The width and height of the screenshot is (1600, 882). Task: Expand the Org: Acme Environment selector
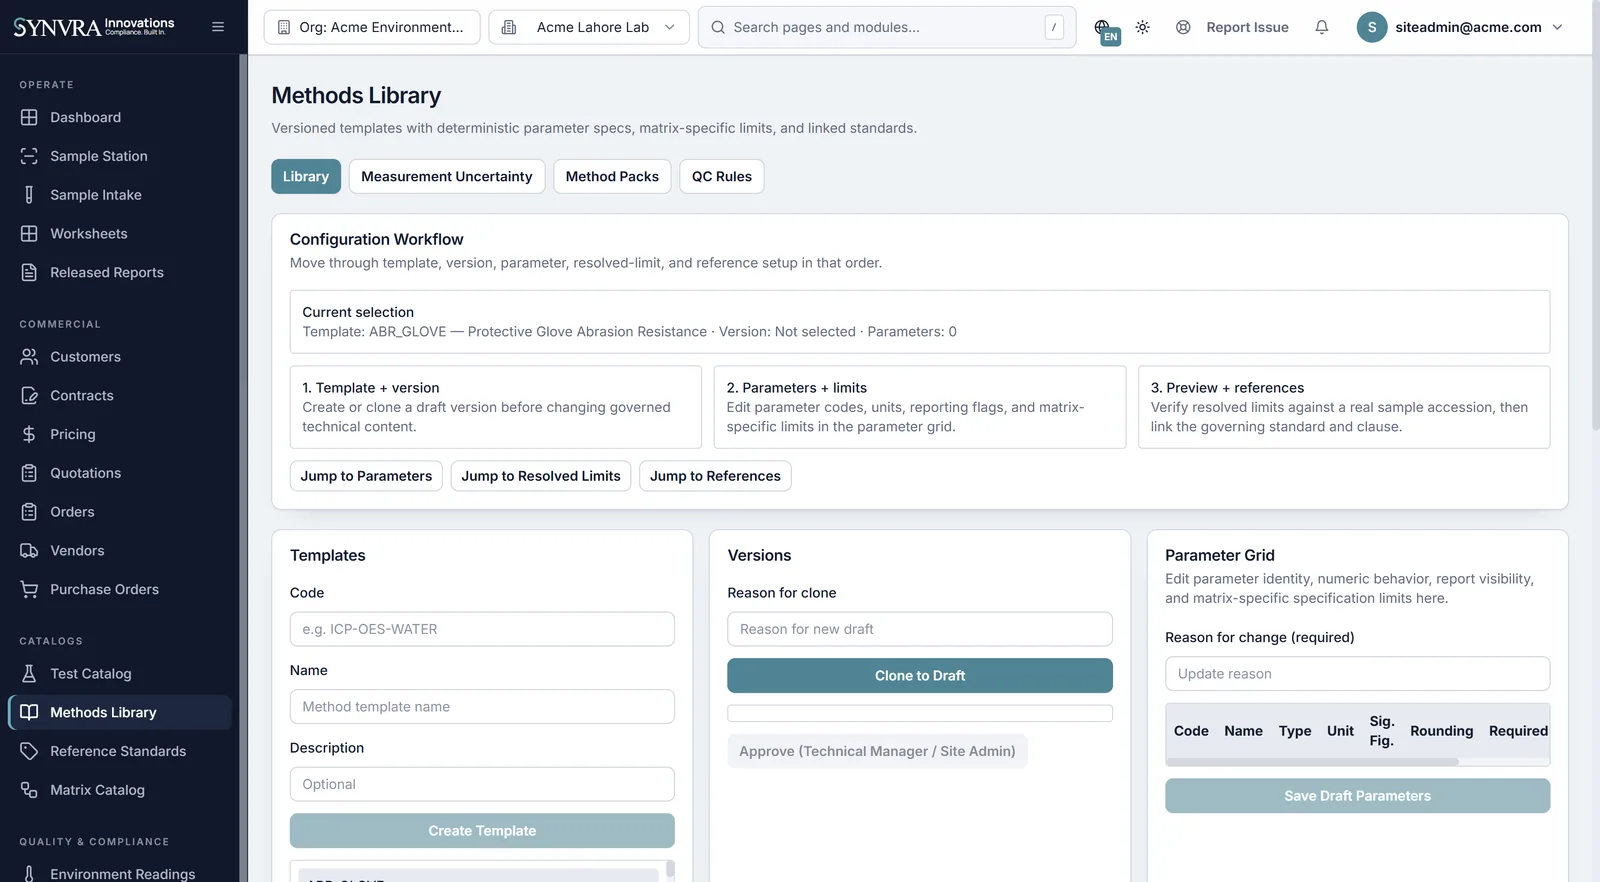tap(372, 27)
